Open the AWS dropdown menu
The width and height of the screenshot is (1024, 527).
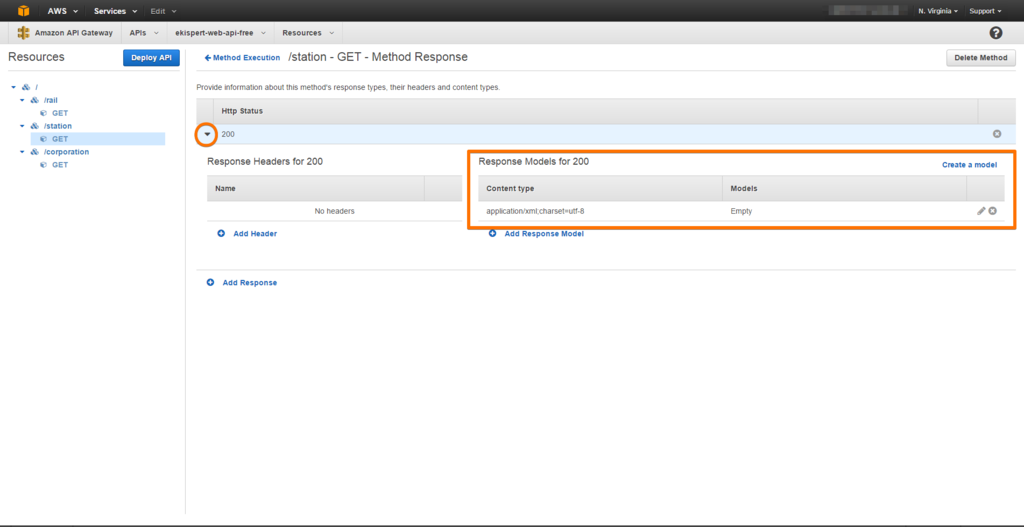pos(63,11)
